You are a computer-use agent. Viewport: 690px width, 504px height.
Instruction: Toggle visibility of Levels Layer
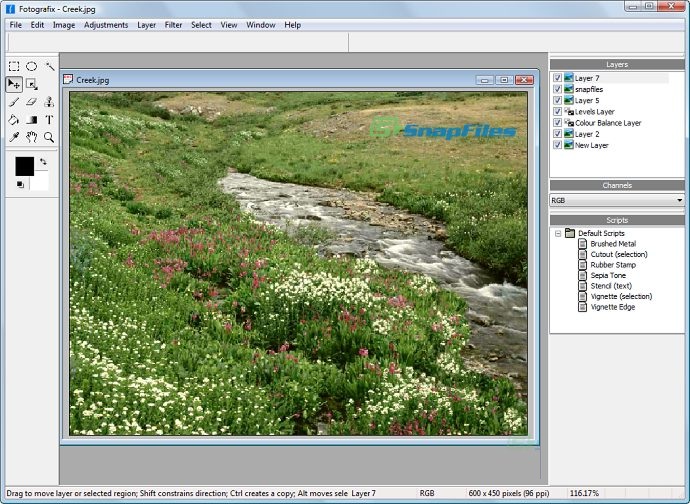pos(557,112)
